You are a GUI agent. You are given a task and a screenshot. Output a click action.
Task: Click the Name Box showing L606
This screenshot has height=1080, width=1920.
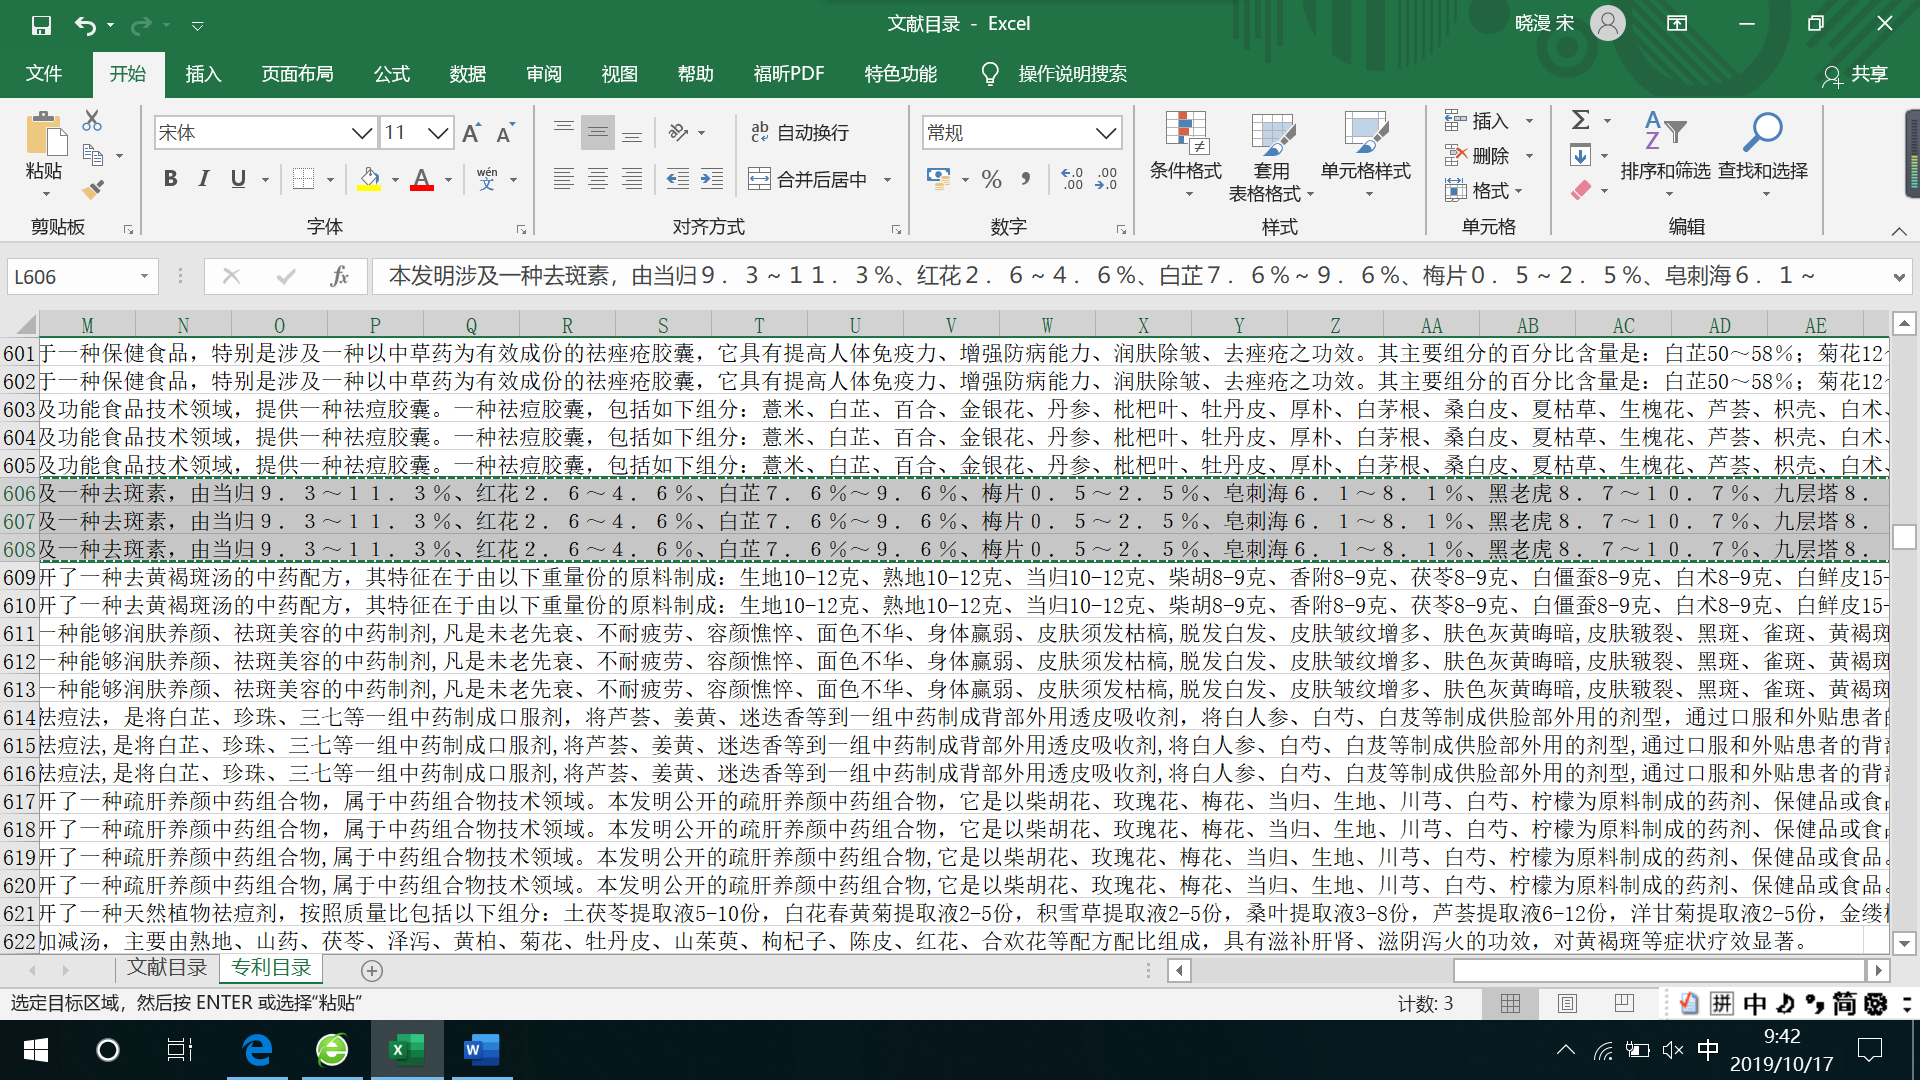(70, 277)
